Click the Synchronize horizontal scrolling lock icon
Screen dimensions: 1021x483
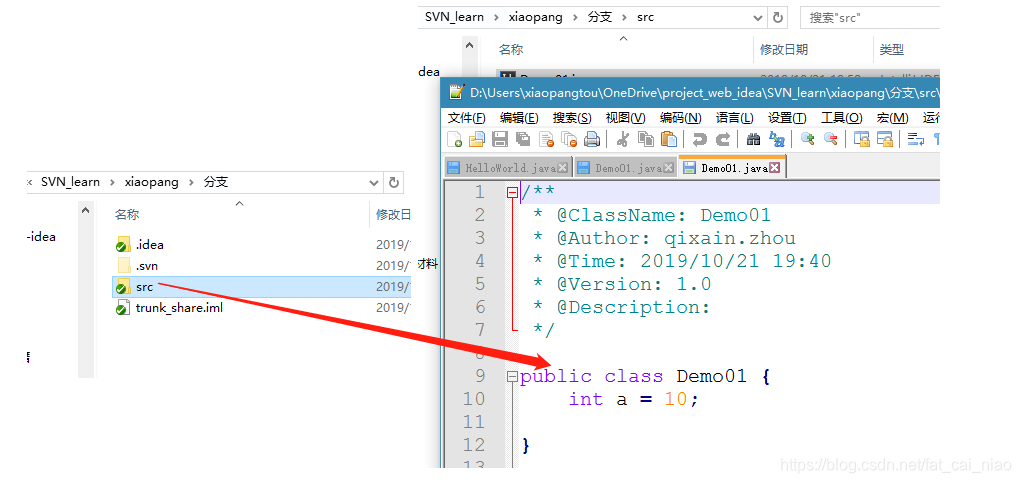tap(884, 139)
